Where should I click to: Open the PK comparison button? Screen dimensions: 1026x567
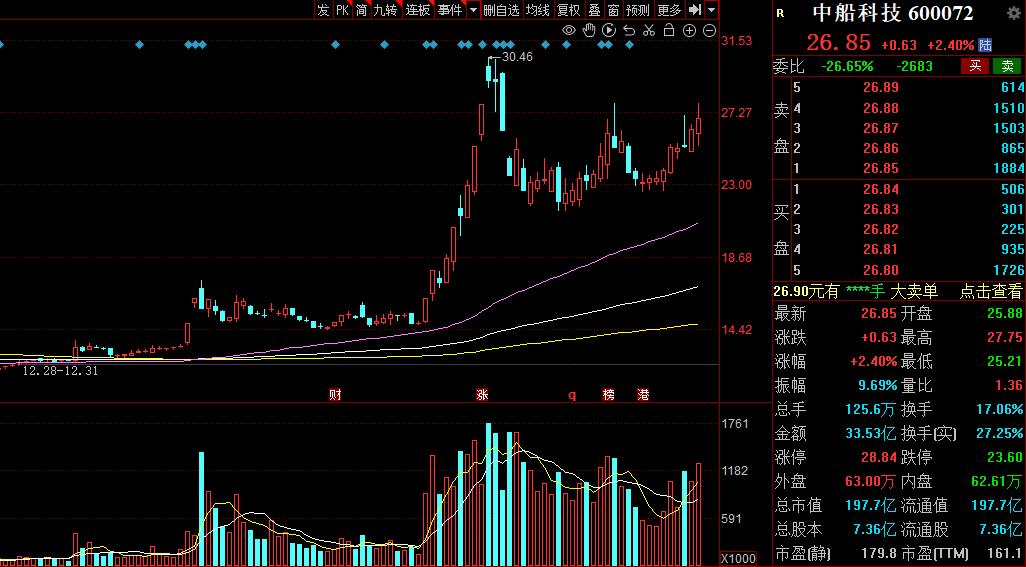[x=342, y=10]
